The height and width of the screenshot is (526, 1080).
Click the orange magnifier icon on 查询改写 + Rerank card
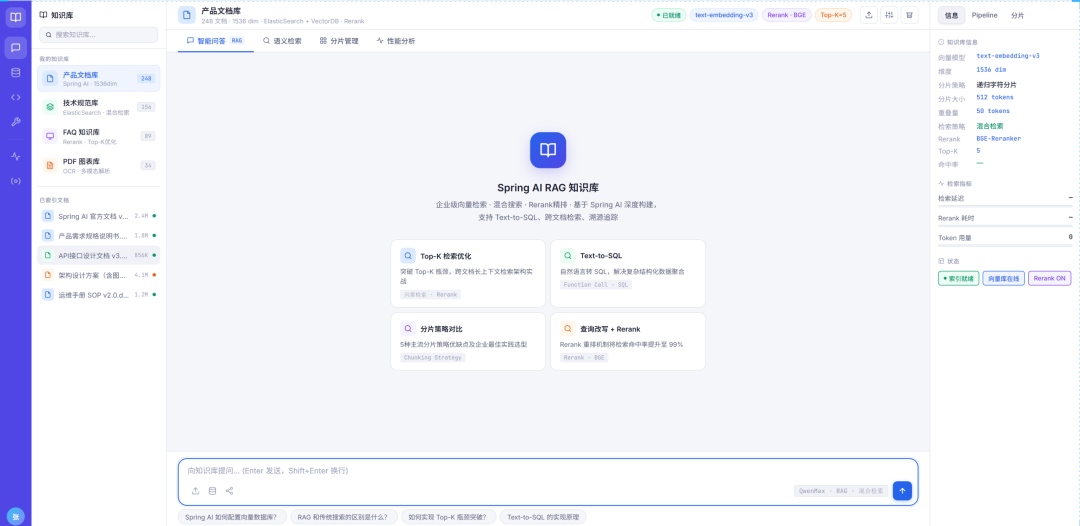[x=568, y=328]
